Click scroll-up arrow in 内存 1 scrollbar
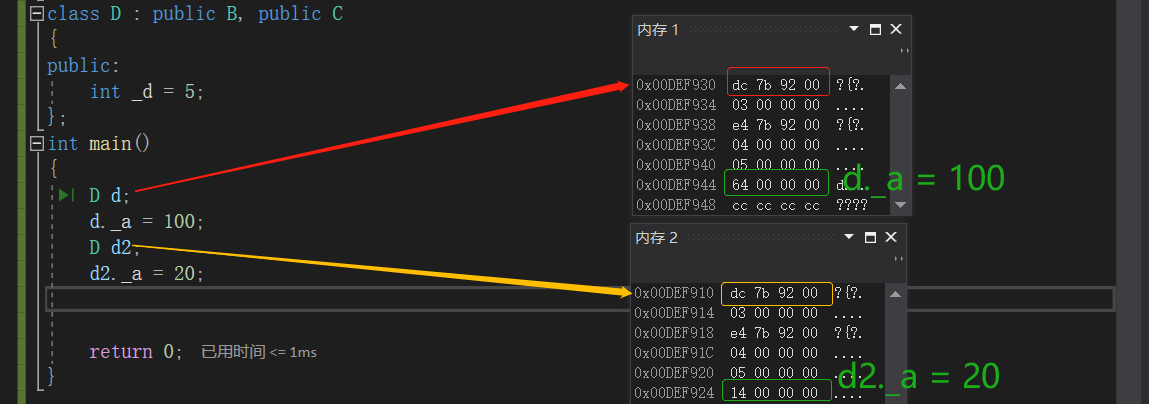Screen dimensions: 1149x404 click(x=901, y=87)
